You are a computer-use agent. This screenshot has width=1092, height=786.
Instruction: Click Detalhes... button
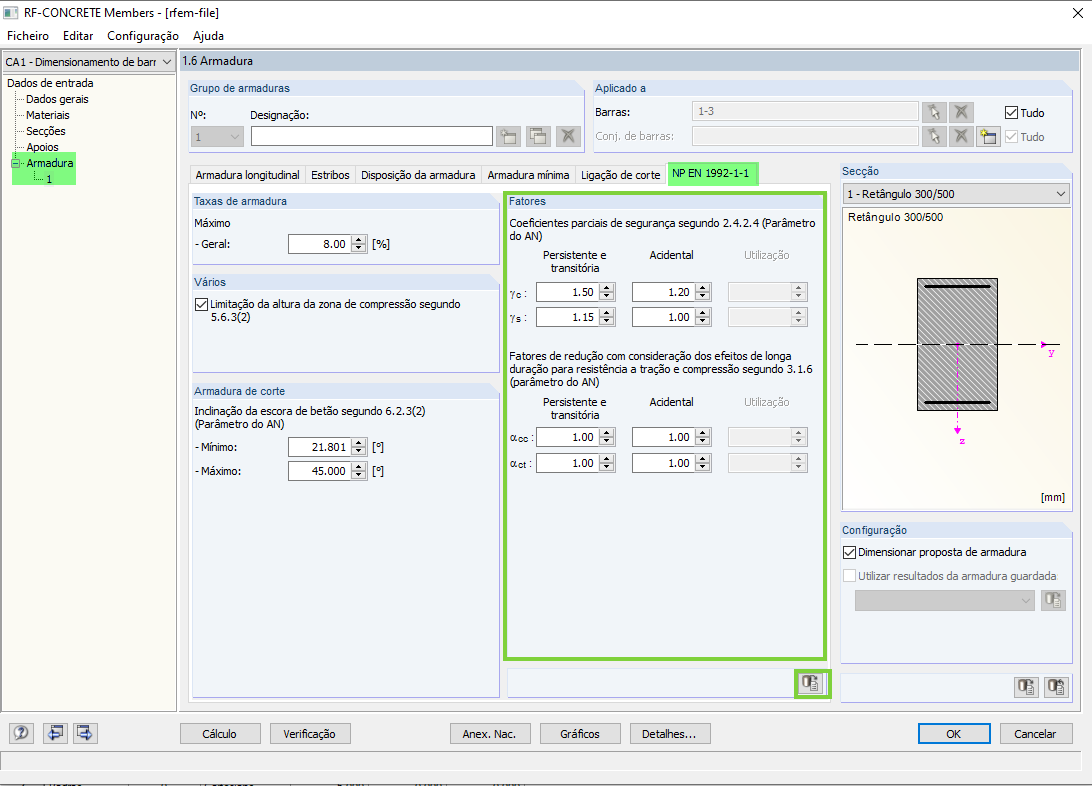pyautogui.click(x=670, y=734)
